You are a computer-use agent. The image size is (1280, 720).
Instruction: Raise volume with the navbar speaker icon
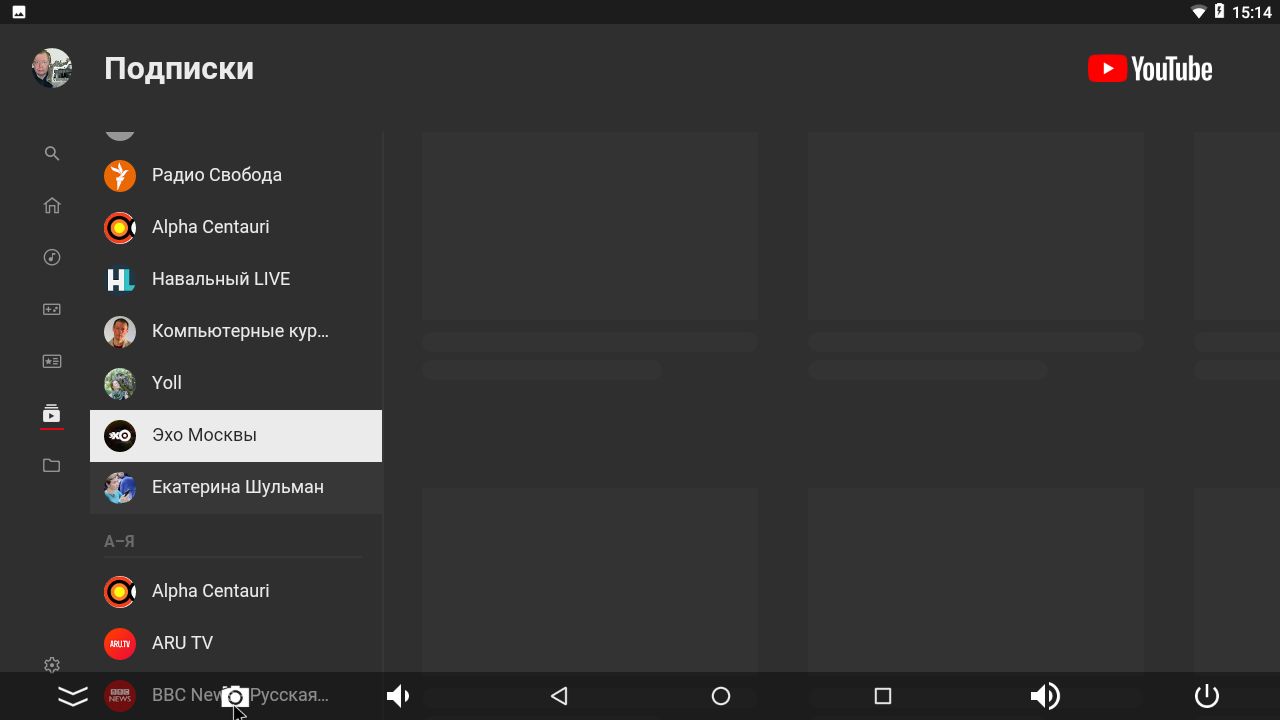(x=1045, y=696)
